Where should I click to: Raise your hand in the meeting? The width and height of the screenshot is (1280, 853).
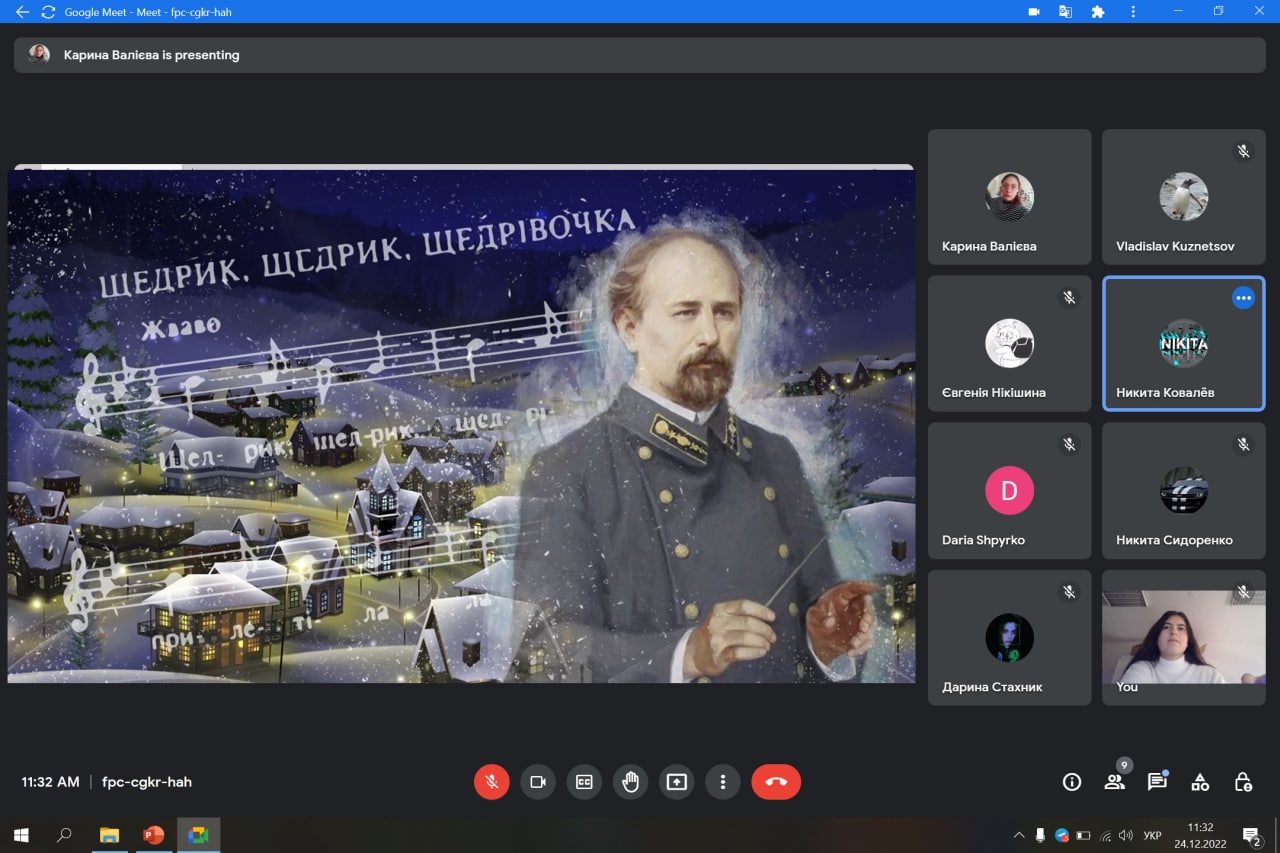pos(630,782)
